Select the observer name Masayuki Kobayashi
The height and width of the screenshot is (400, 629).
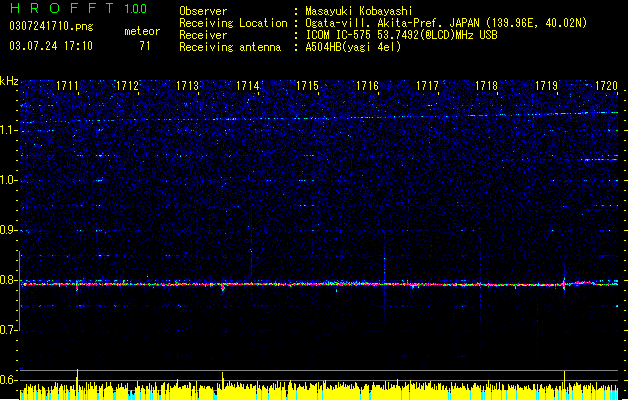click(x=359, y=11)
